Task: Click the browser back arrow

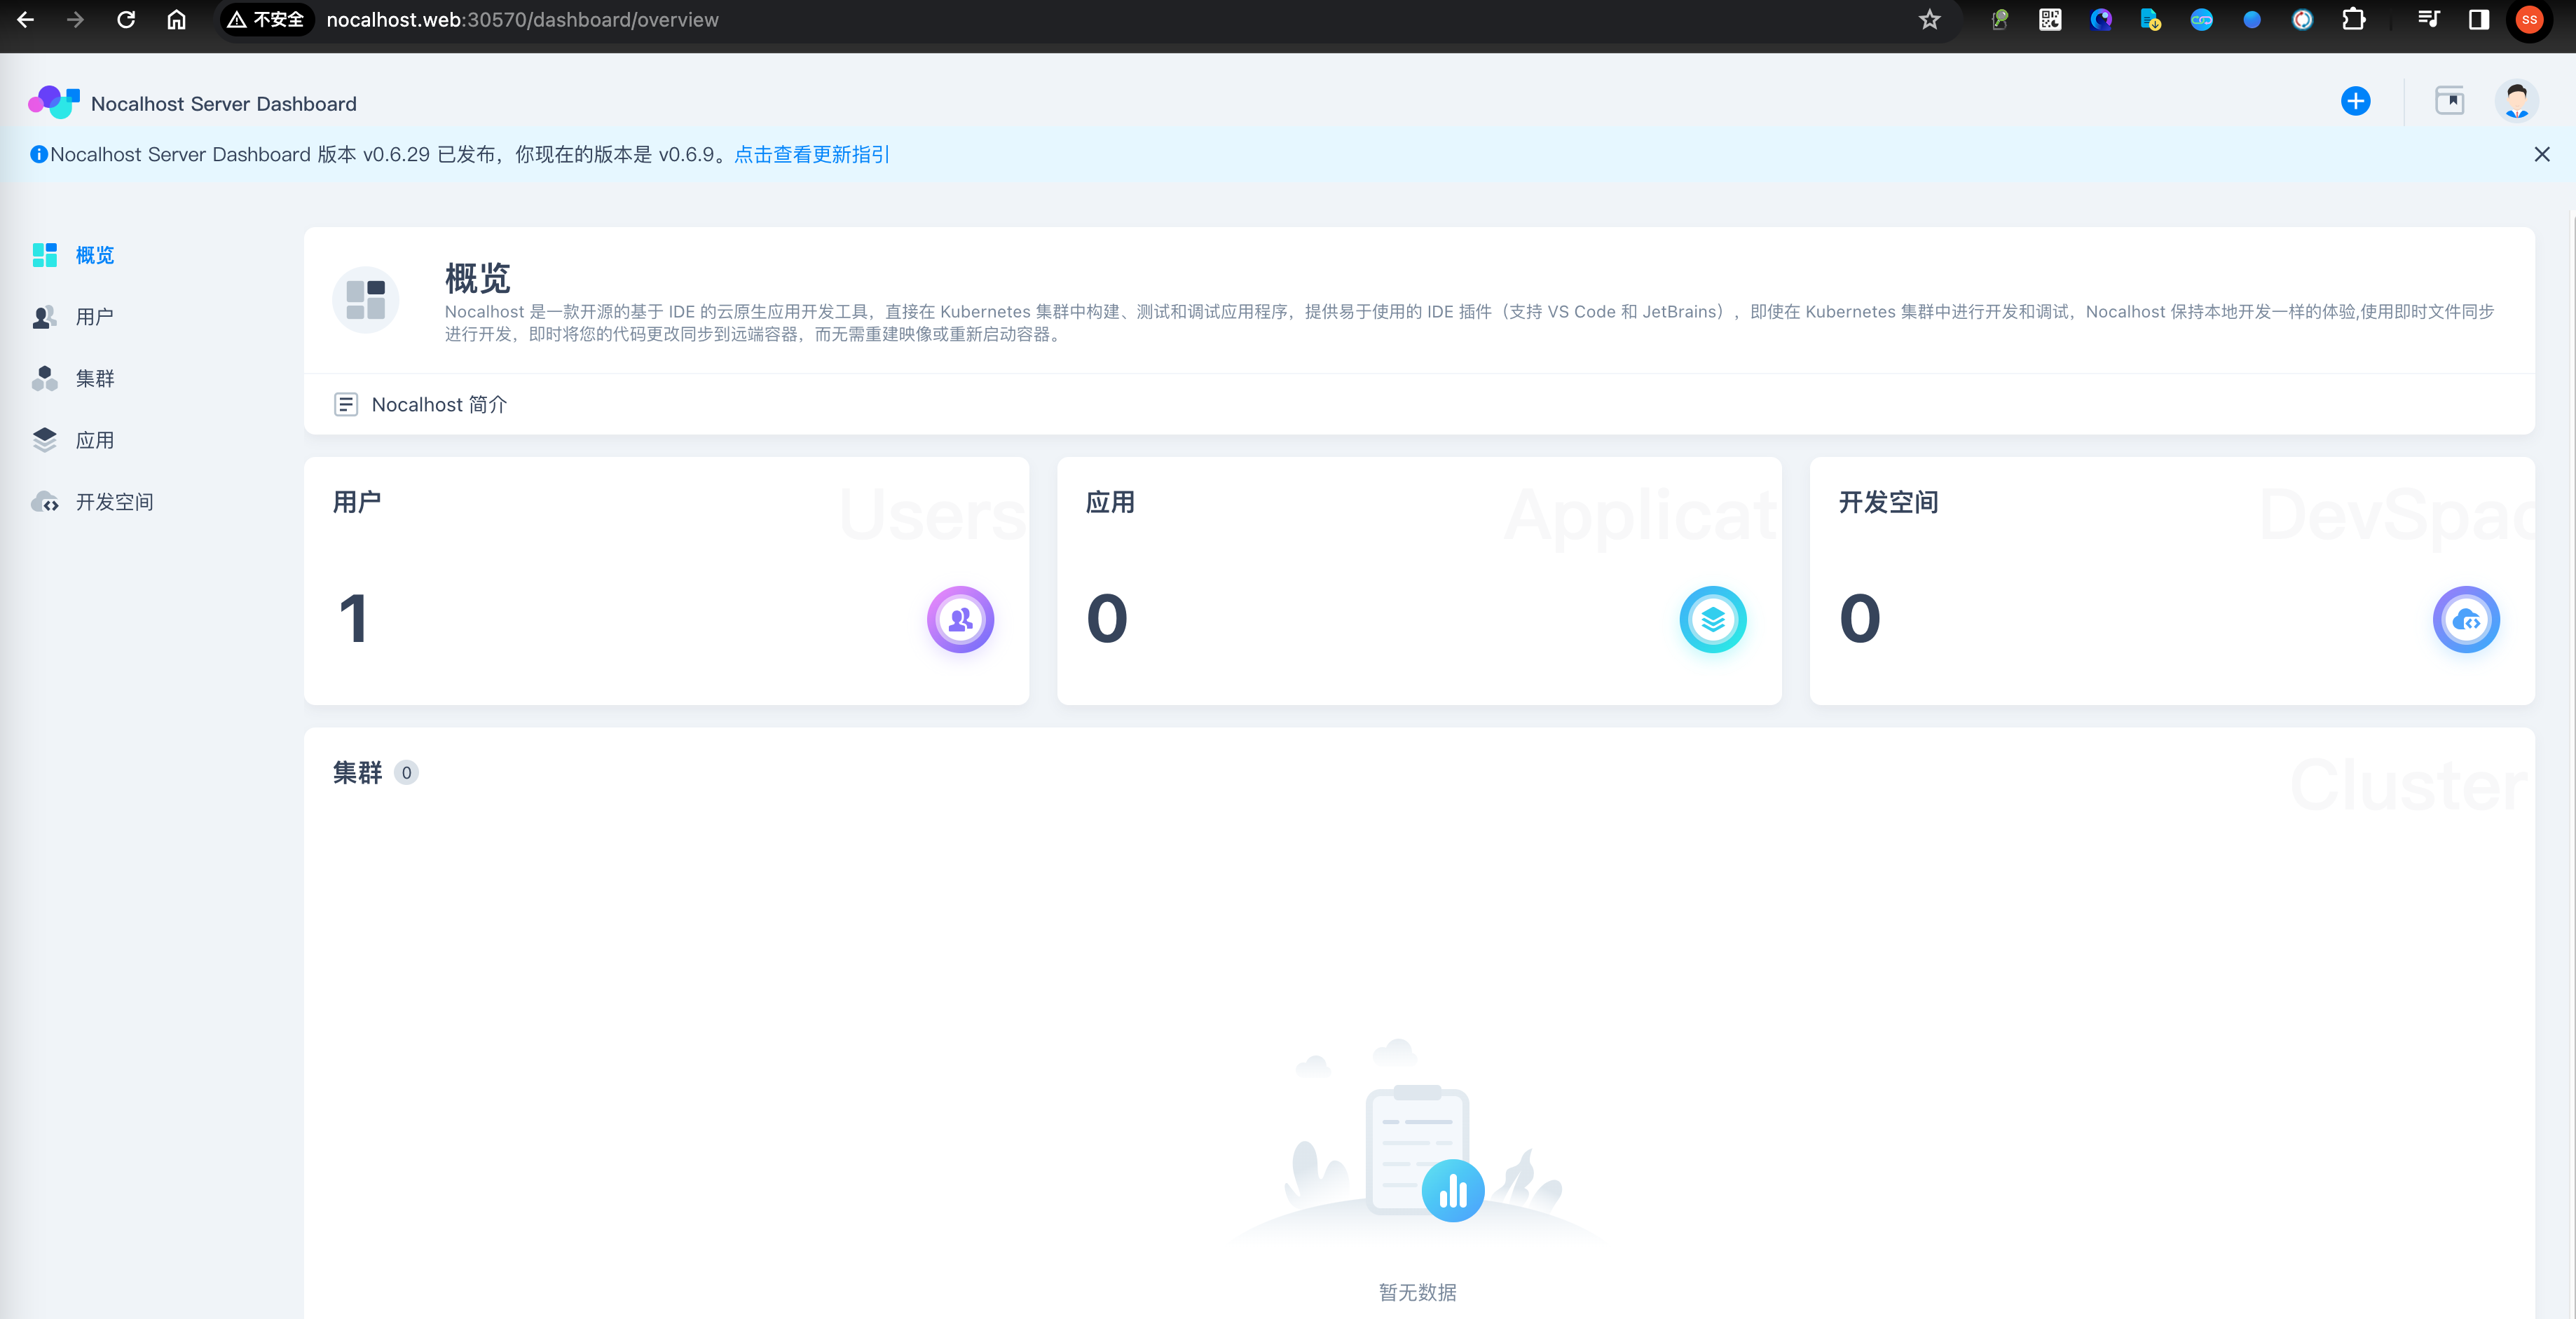Action: [x=26, y=19]
